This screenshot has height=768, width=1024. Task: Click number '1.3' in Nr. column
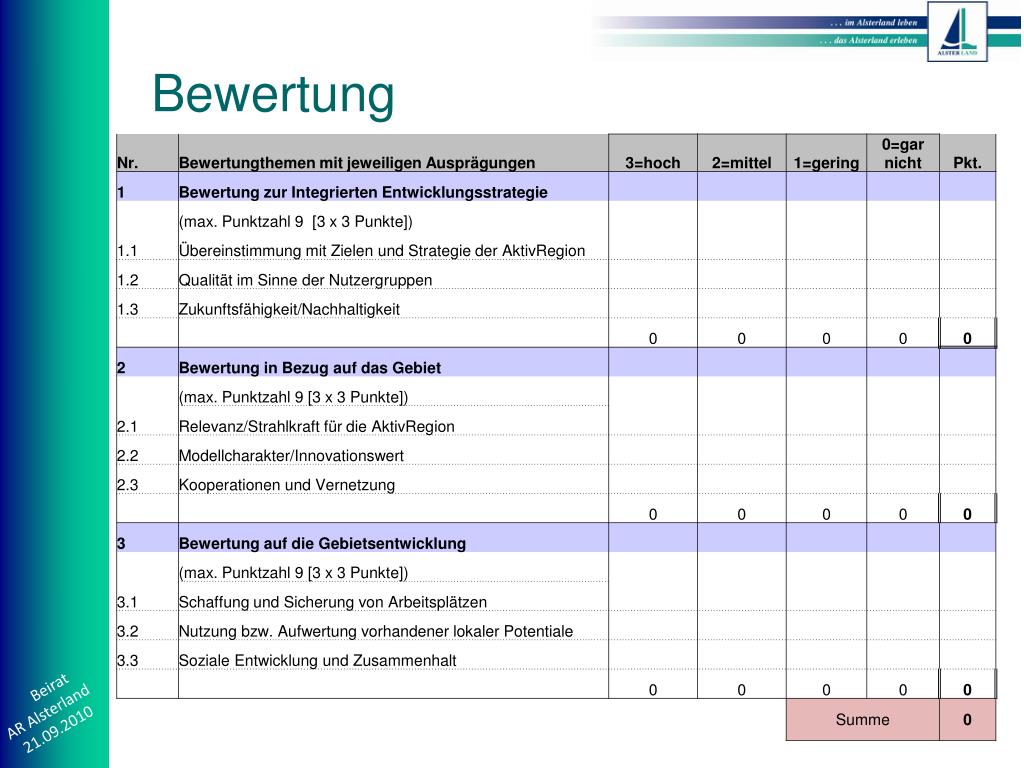pyautogui.click(x=127, y=310)
